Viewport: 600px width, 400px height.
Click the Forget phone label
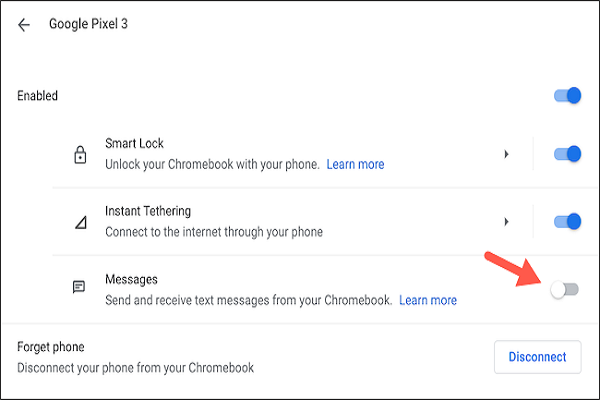[51, 347]
